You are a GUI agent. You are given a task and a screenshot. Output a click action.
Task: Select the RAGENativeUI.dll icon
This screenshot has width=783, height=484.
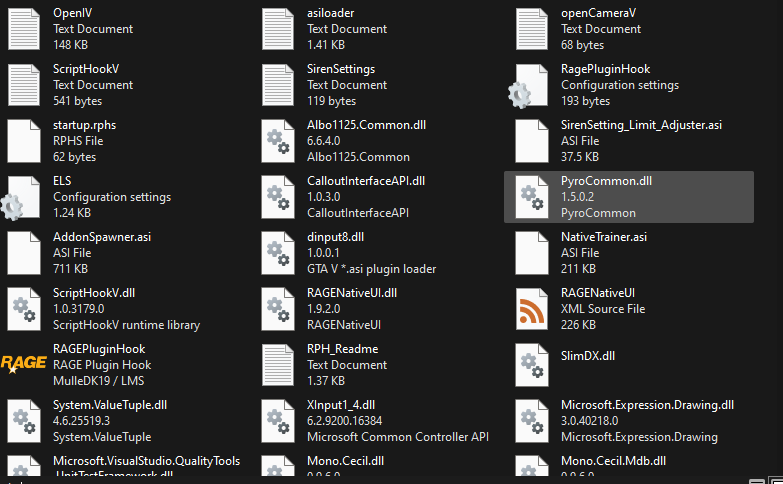point(278,309)
